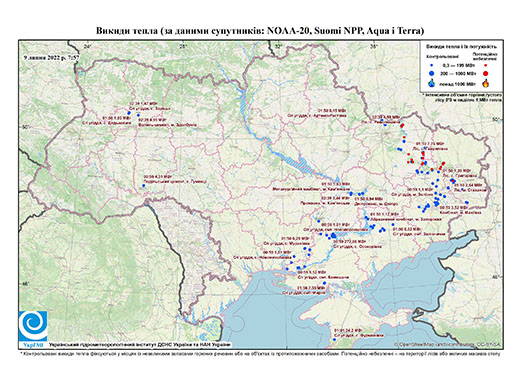This screenshot has height=368, width=520.
Task: Select the 4.31 MW marker in western Ukraine
Action: 144,185
